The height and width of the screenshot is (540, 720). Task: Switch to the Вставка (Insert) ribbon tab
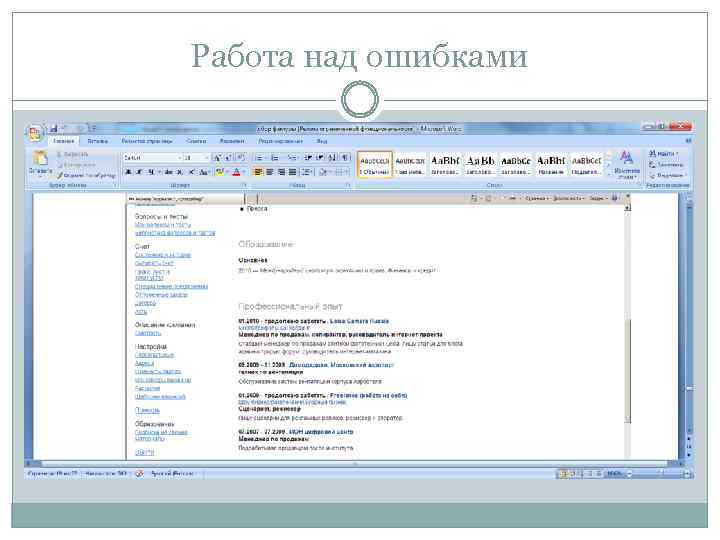tap(97, 141)
